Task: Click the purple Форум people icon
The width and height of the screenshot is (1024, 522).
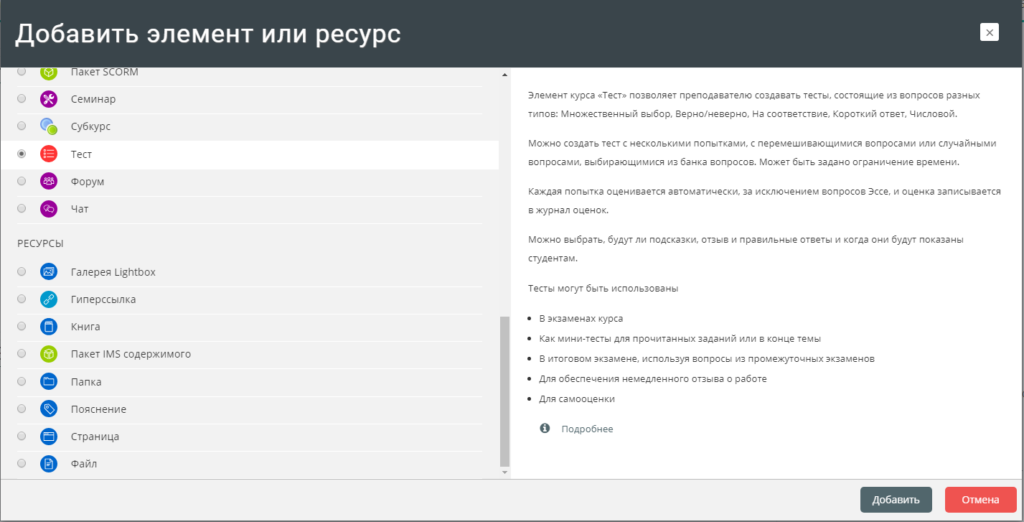Action: click(x=49, y=182)
